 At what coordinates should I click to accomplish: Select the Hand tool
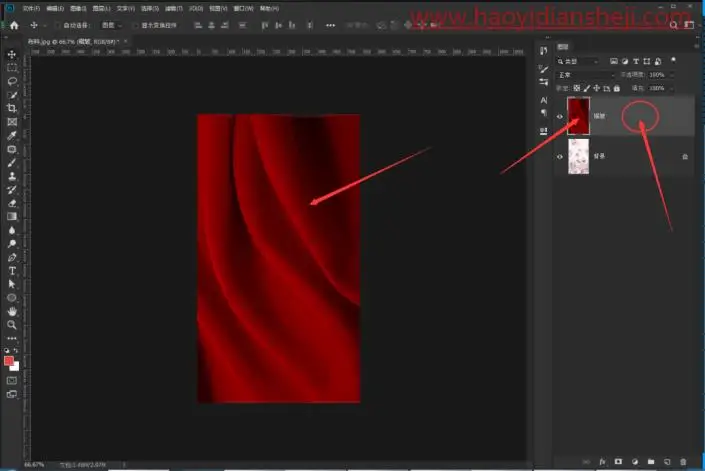coord(12,311)
